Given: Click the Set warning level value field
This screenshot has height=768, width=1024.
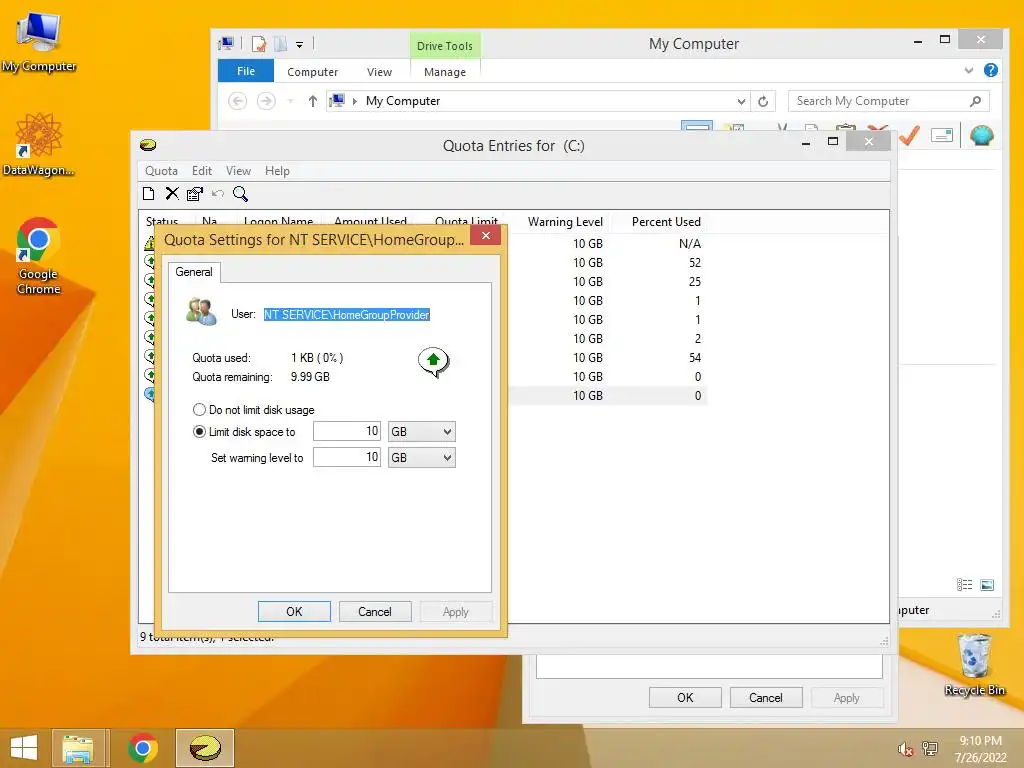Looking at the screenshot, I should (347, 457).
